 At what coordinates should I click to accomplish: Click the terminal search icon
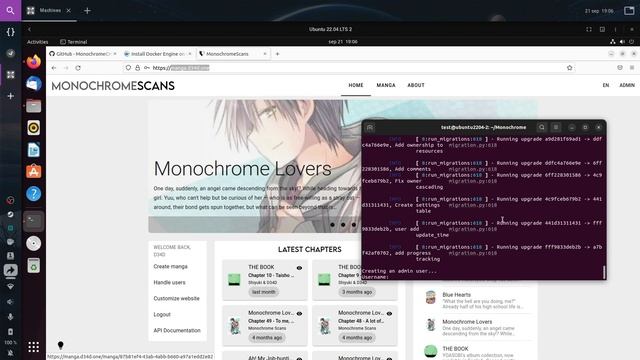point(542,127)
